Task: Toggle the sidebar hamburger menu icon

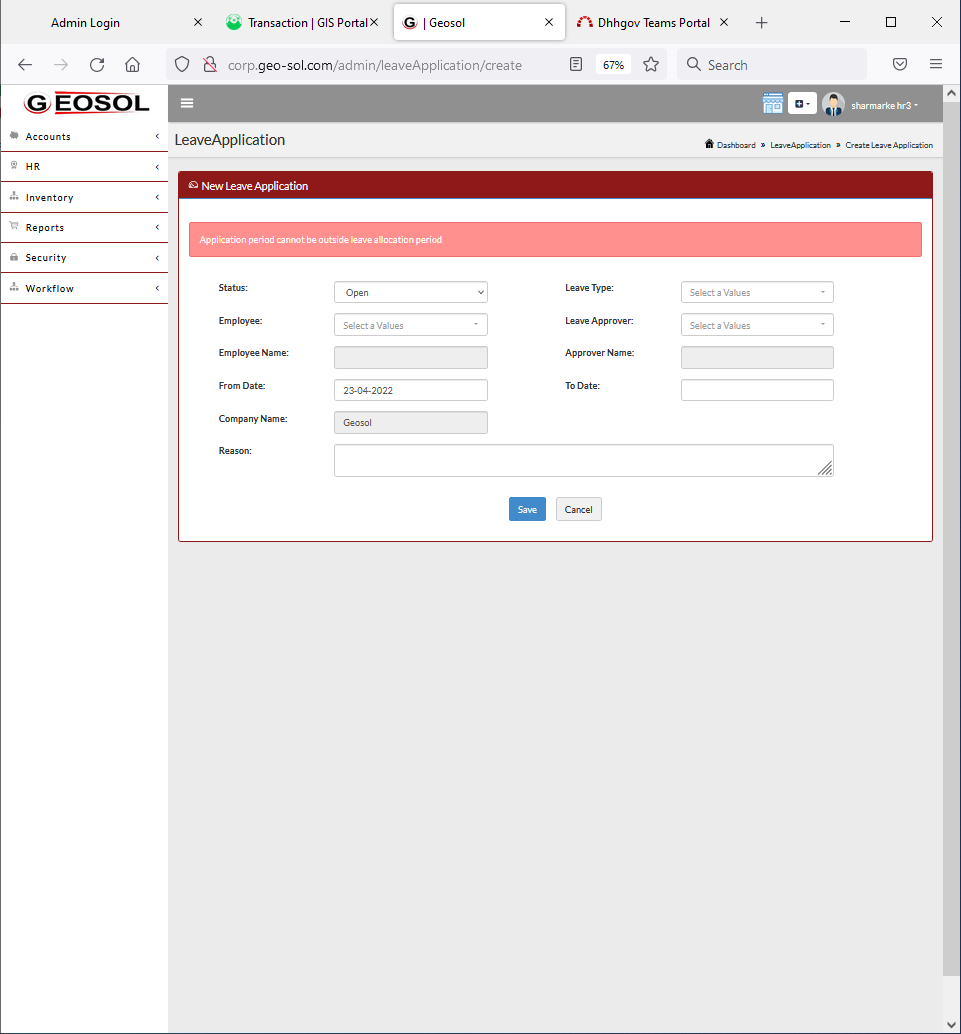Action: point(187,103)
